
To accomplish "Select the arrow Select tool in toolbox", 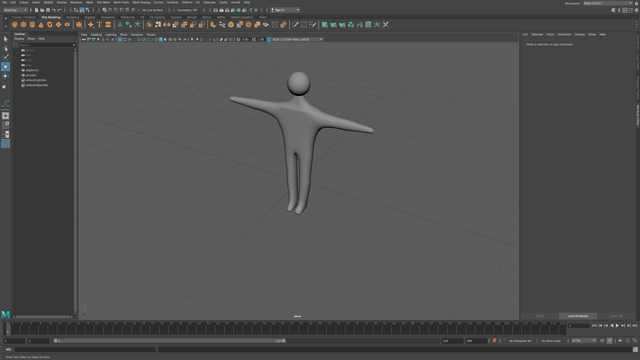I will [5, 39].
